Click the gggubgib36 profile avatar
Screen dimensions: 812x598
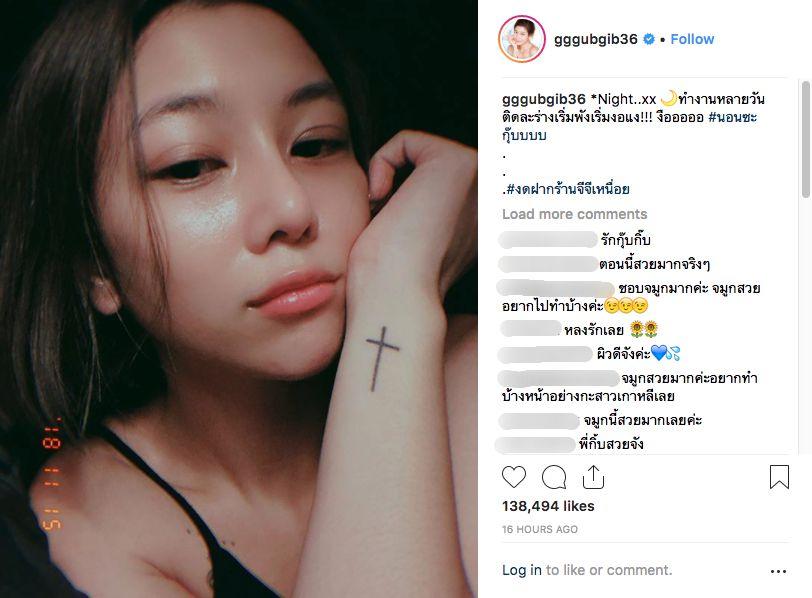[x=521, y=39]
